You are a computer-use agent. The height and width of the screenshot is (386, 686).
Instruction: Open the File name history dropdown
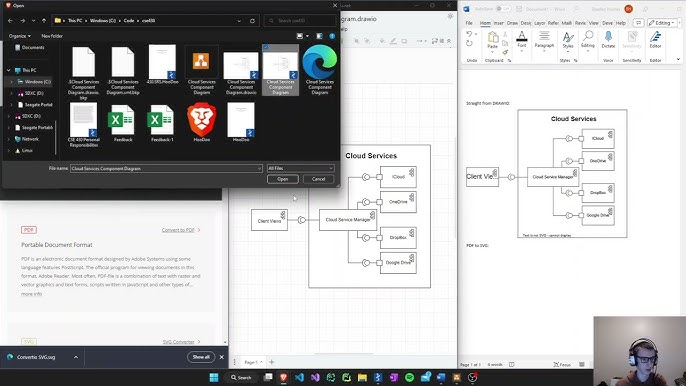259,168
